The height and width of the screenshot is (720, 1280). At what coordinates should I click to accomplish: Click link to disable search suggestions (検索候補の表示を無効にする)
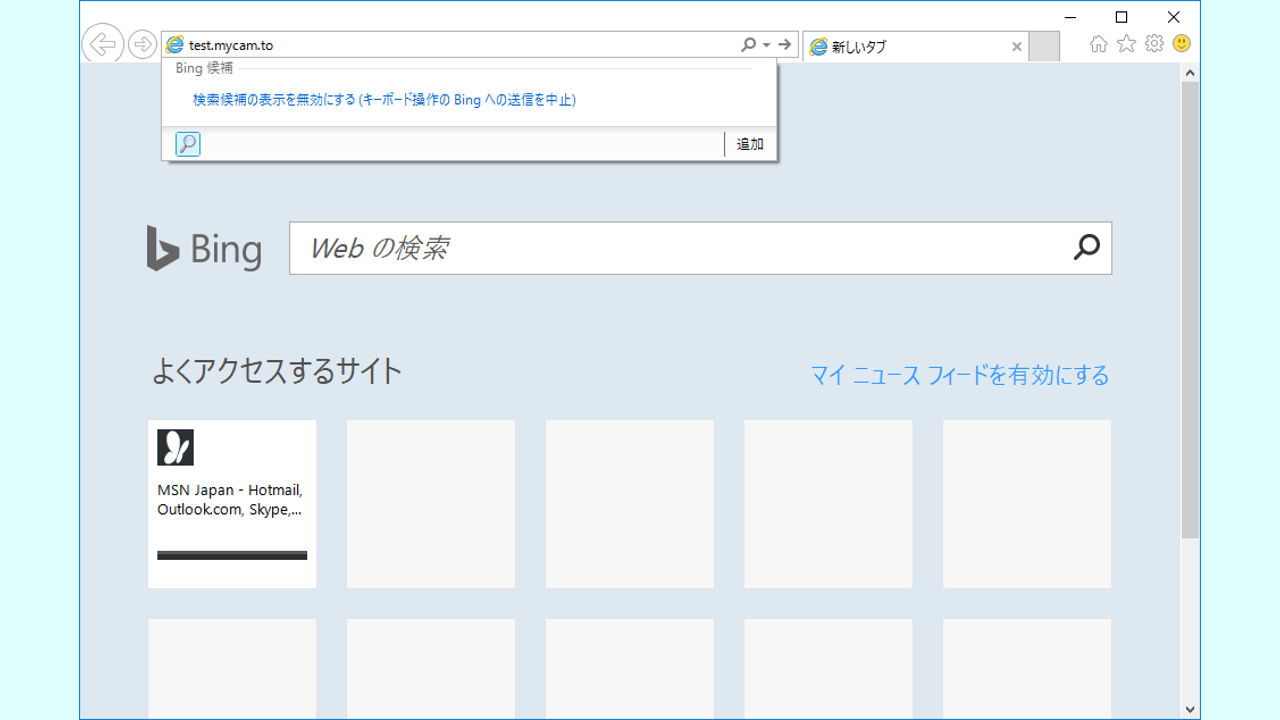(384, 100)
